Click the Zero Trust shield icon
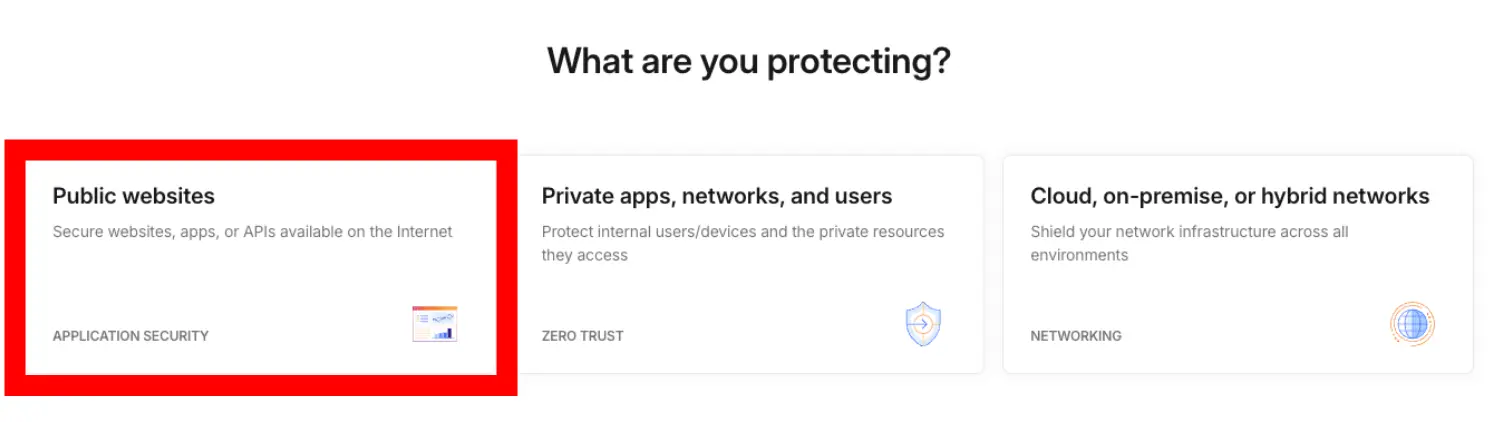 923,325
